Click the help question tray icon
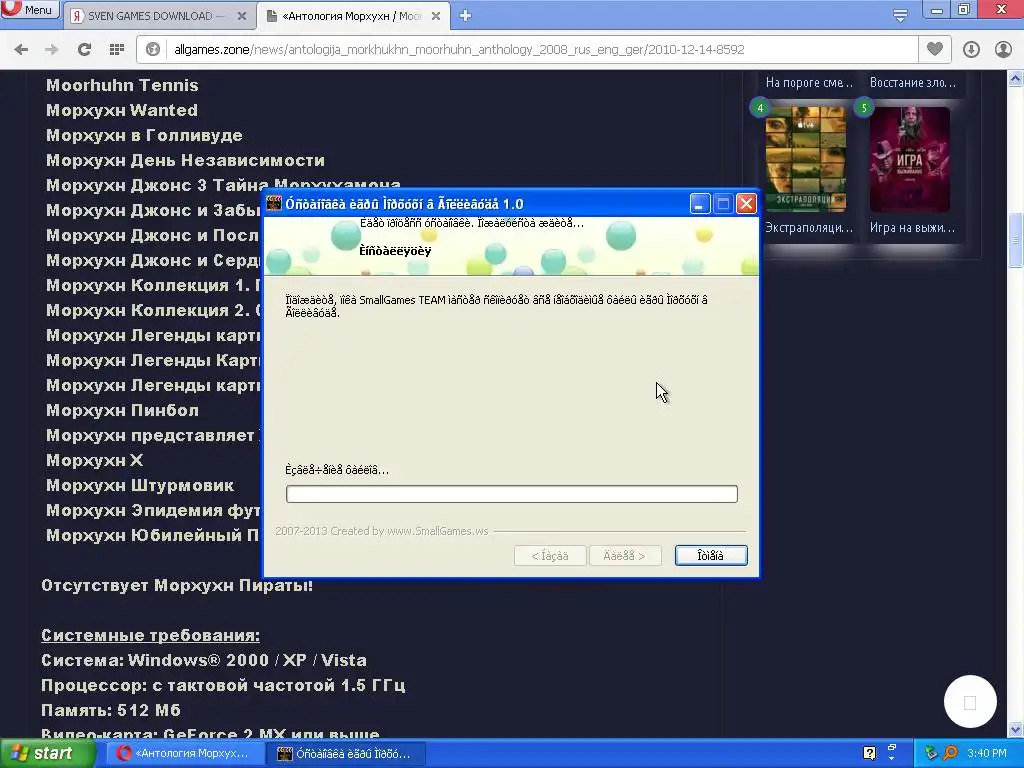 tap(869, 753)
